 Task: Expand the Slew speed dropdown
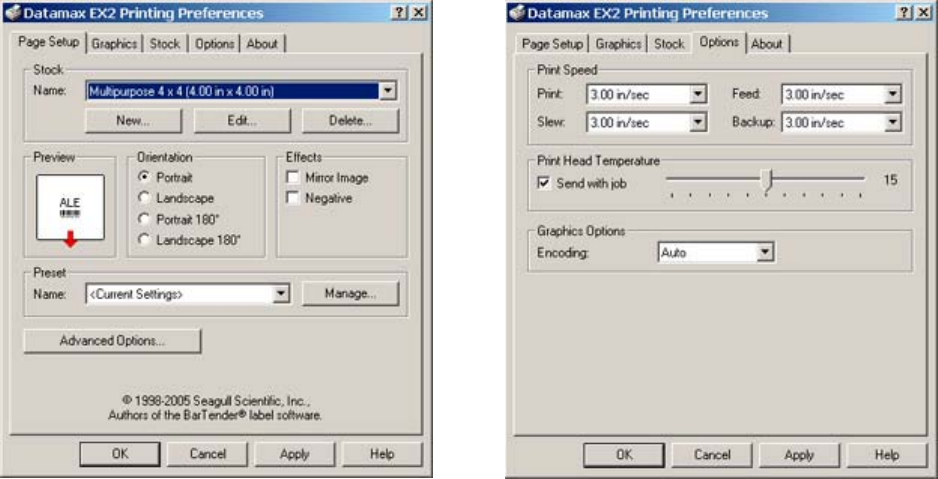698,123
